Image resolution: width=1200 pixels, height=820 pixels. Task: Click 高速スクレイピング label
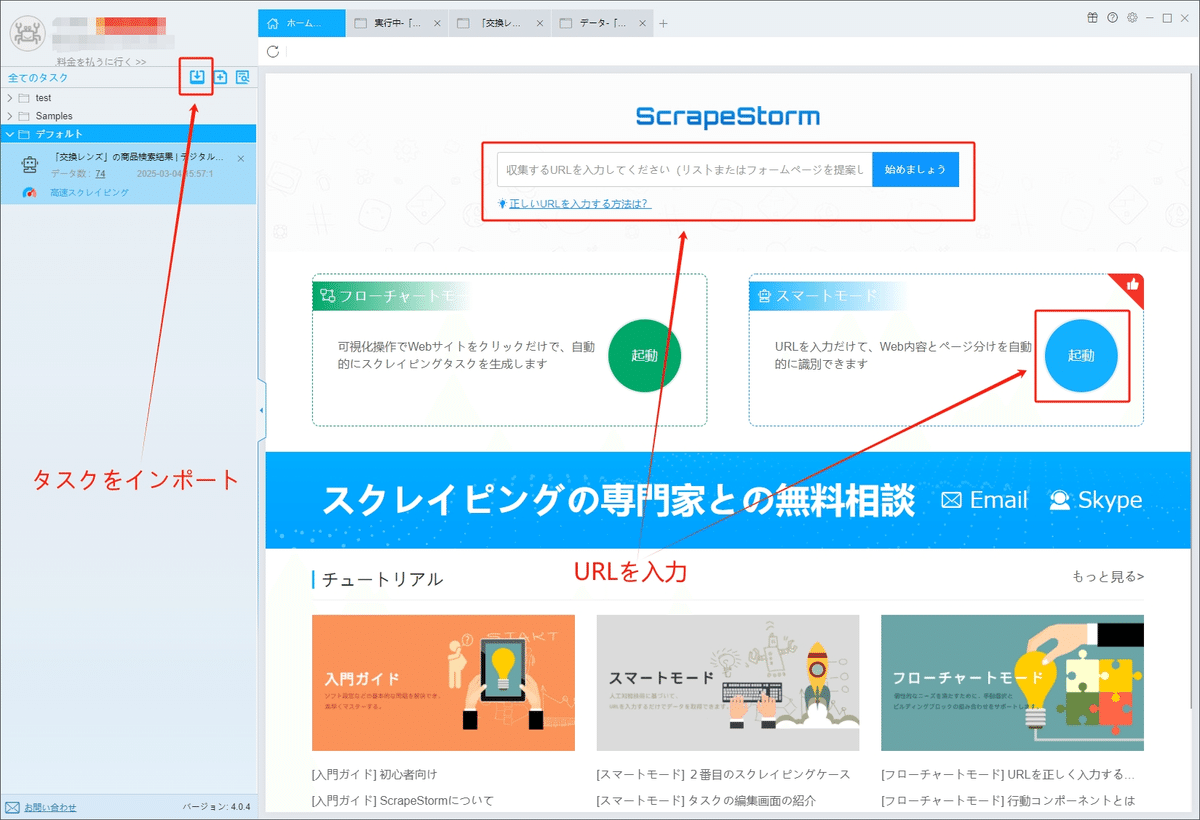click(89, 192)
